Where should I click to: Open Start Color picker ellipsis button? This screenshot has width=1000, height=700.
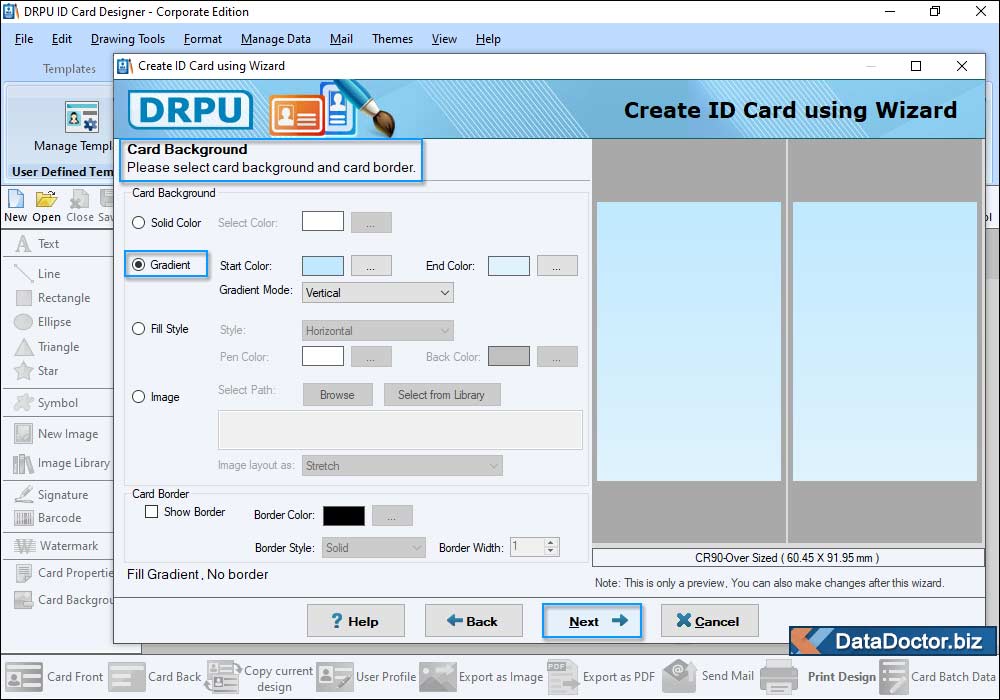pos(371,265)
